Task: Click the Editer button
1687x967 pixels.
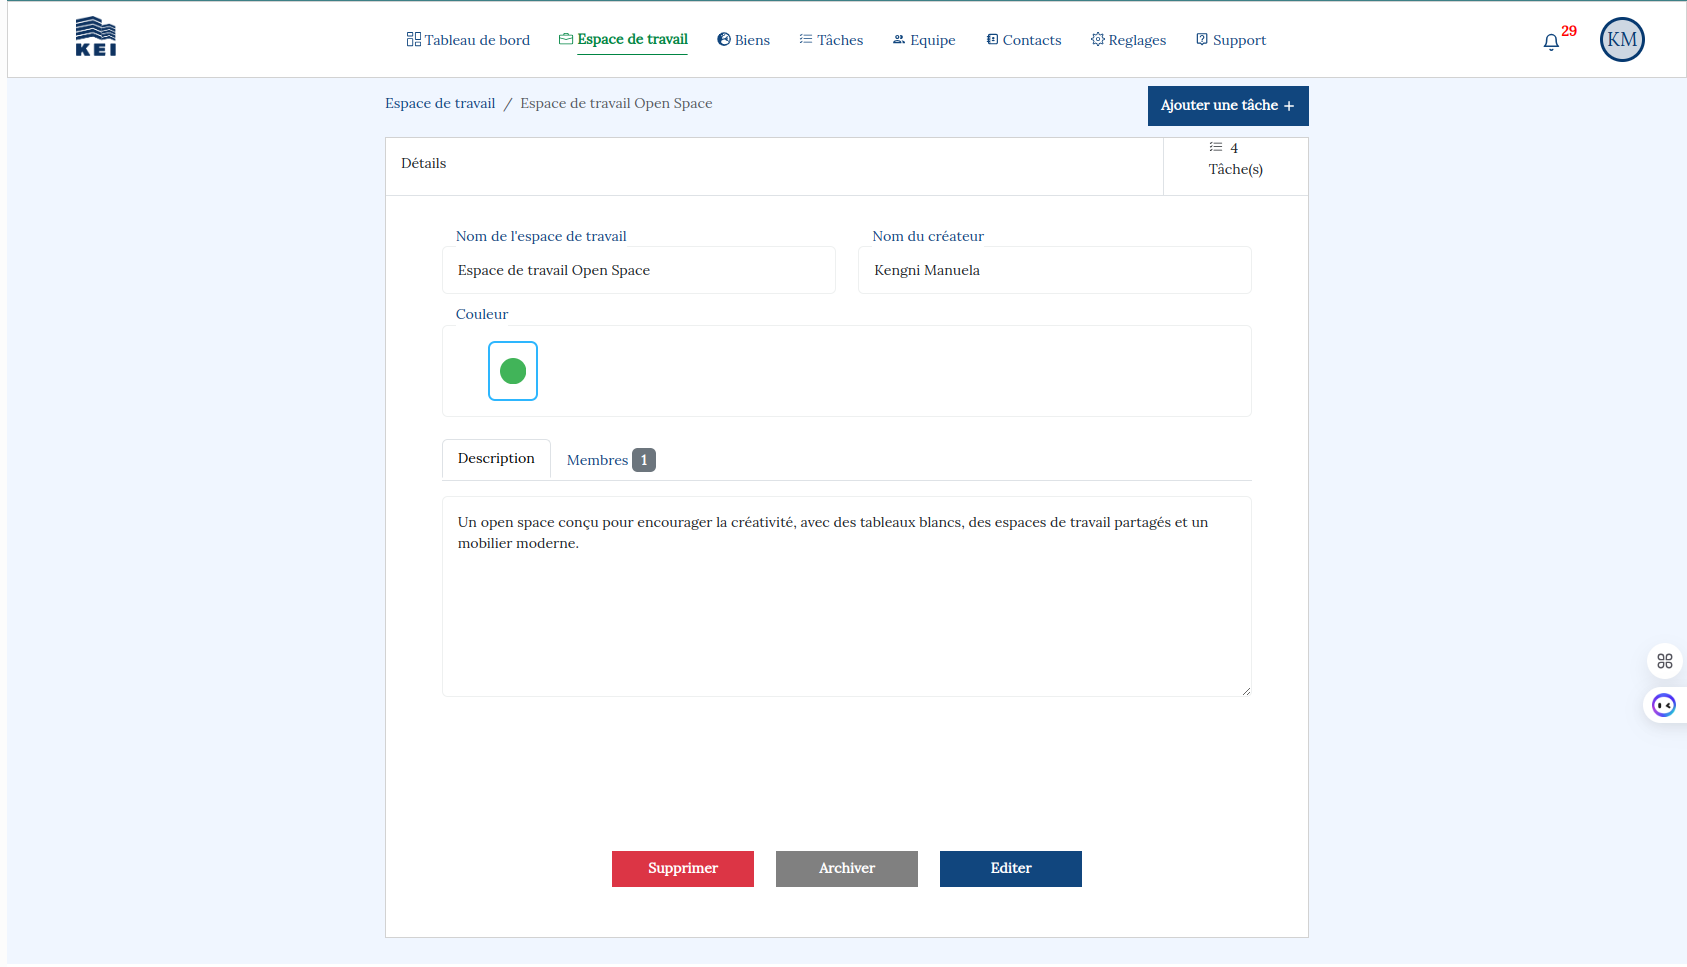Action: coord(1011,869)
